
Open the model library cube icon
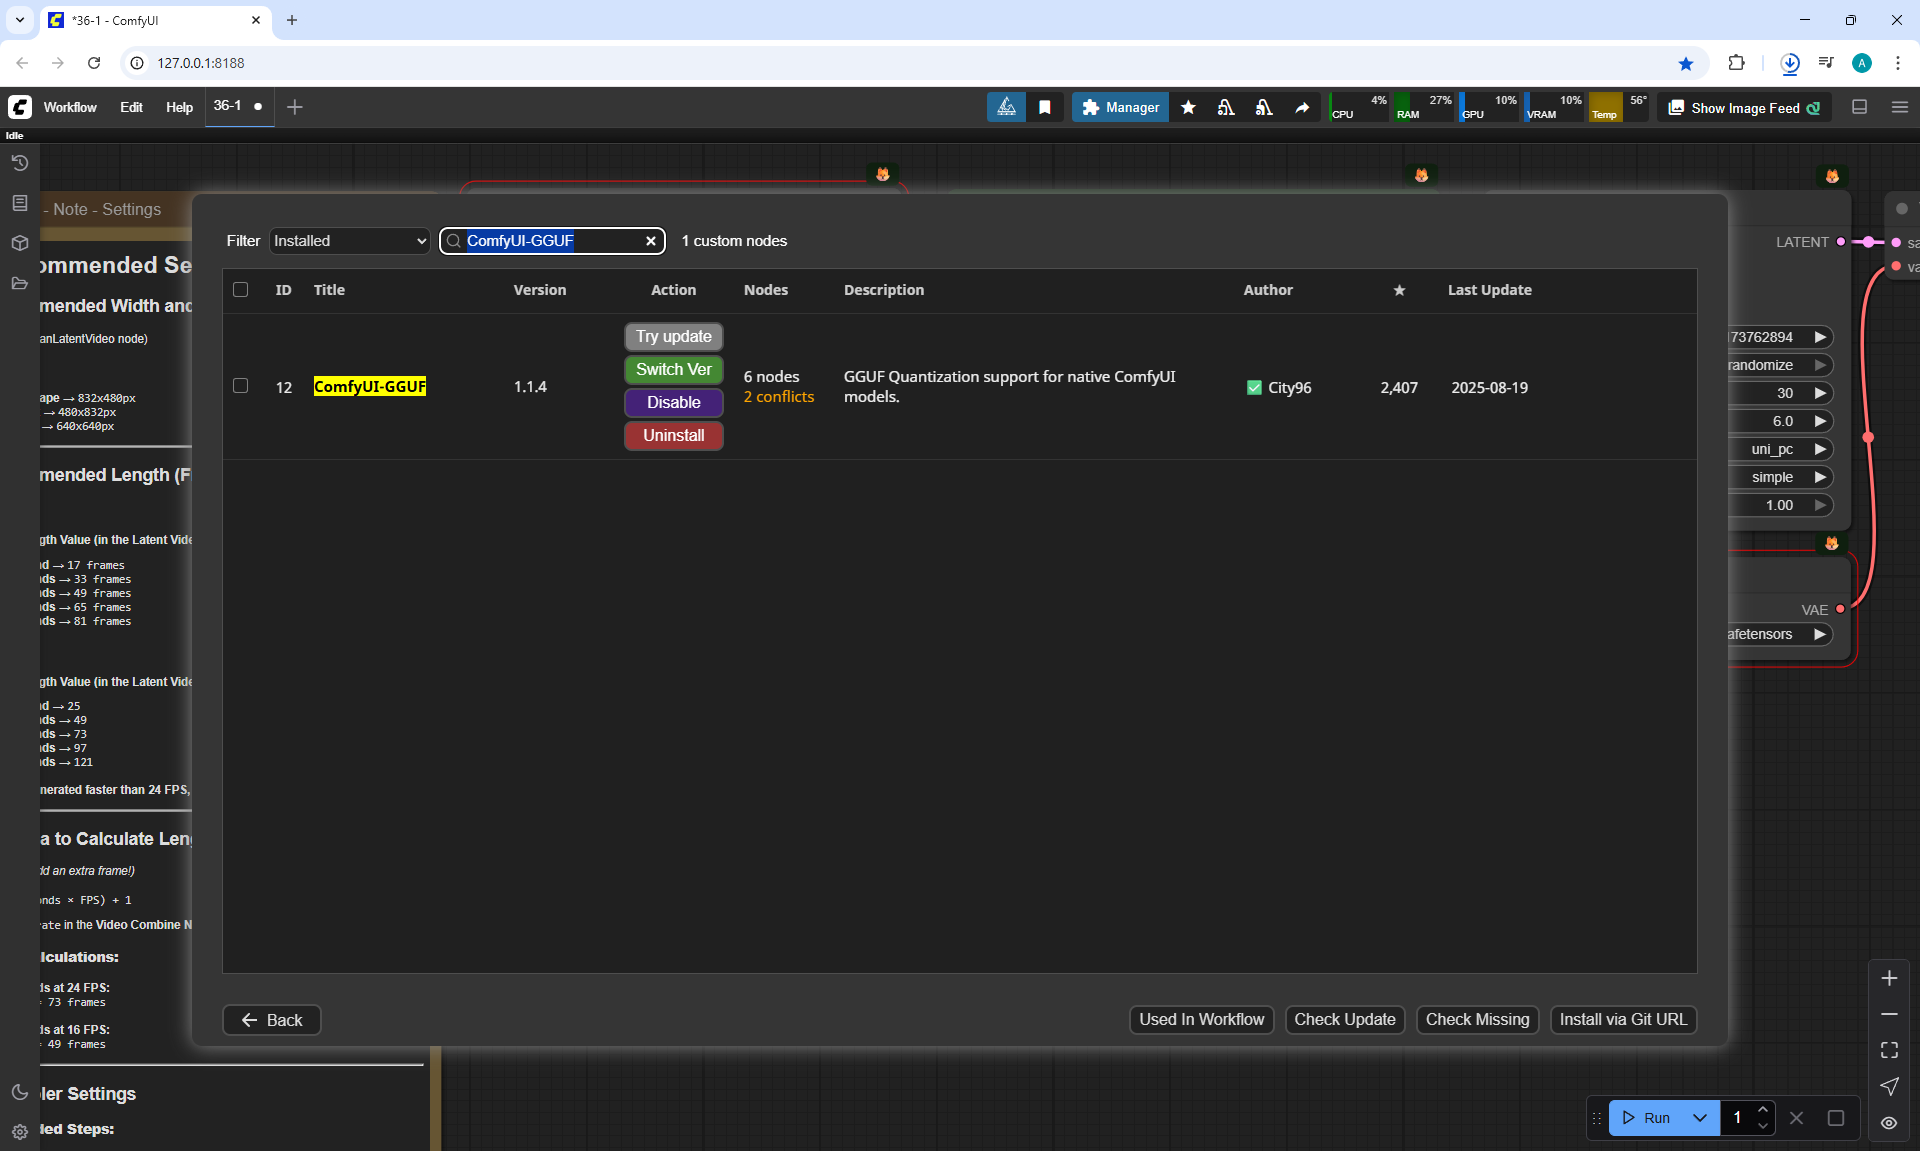click(19, 243)
